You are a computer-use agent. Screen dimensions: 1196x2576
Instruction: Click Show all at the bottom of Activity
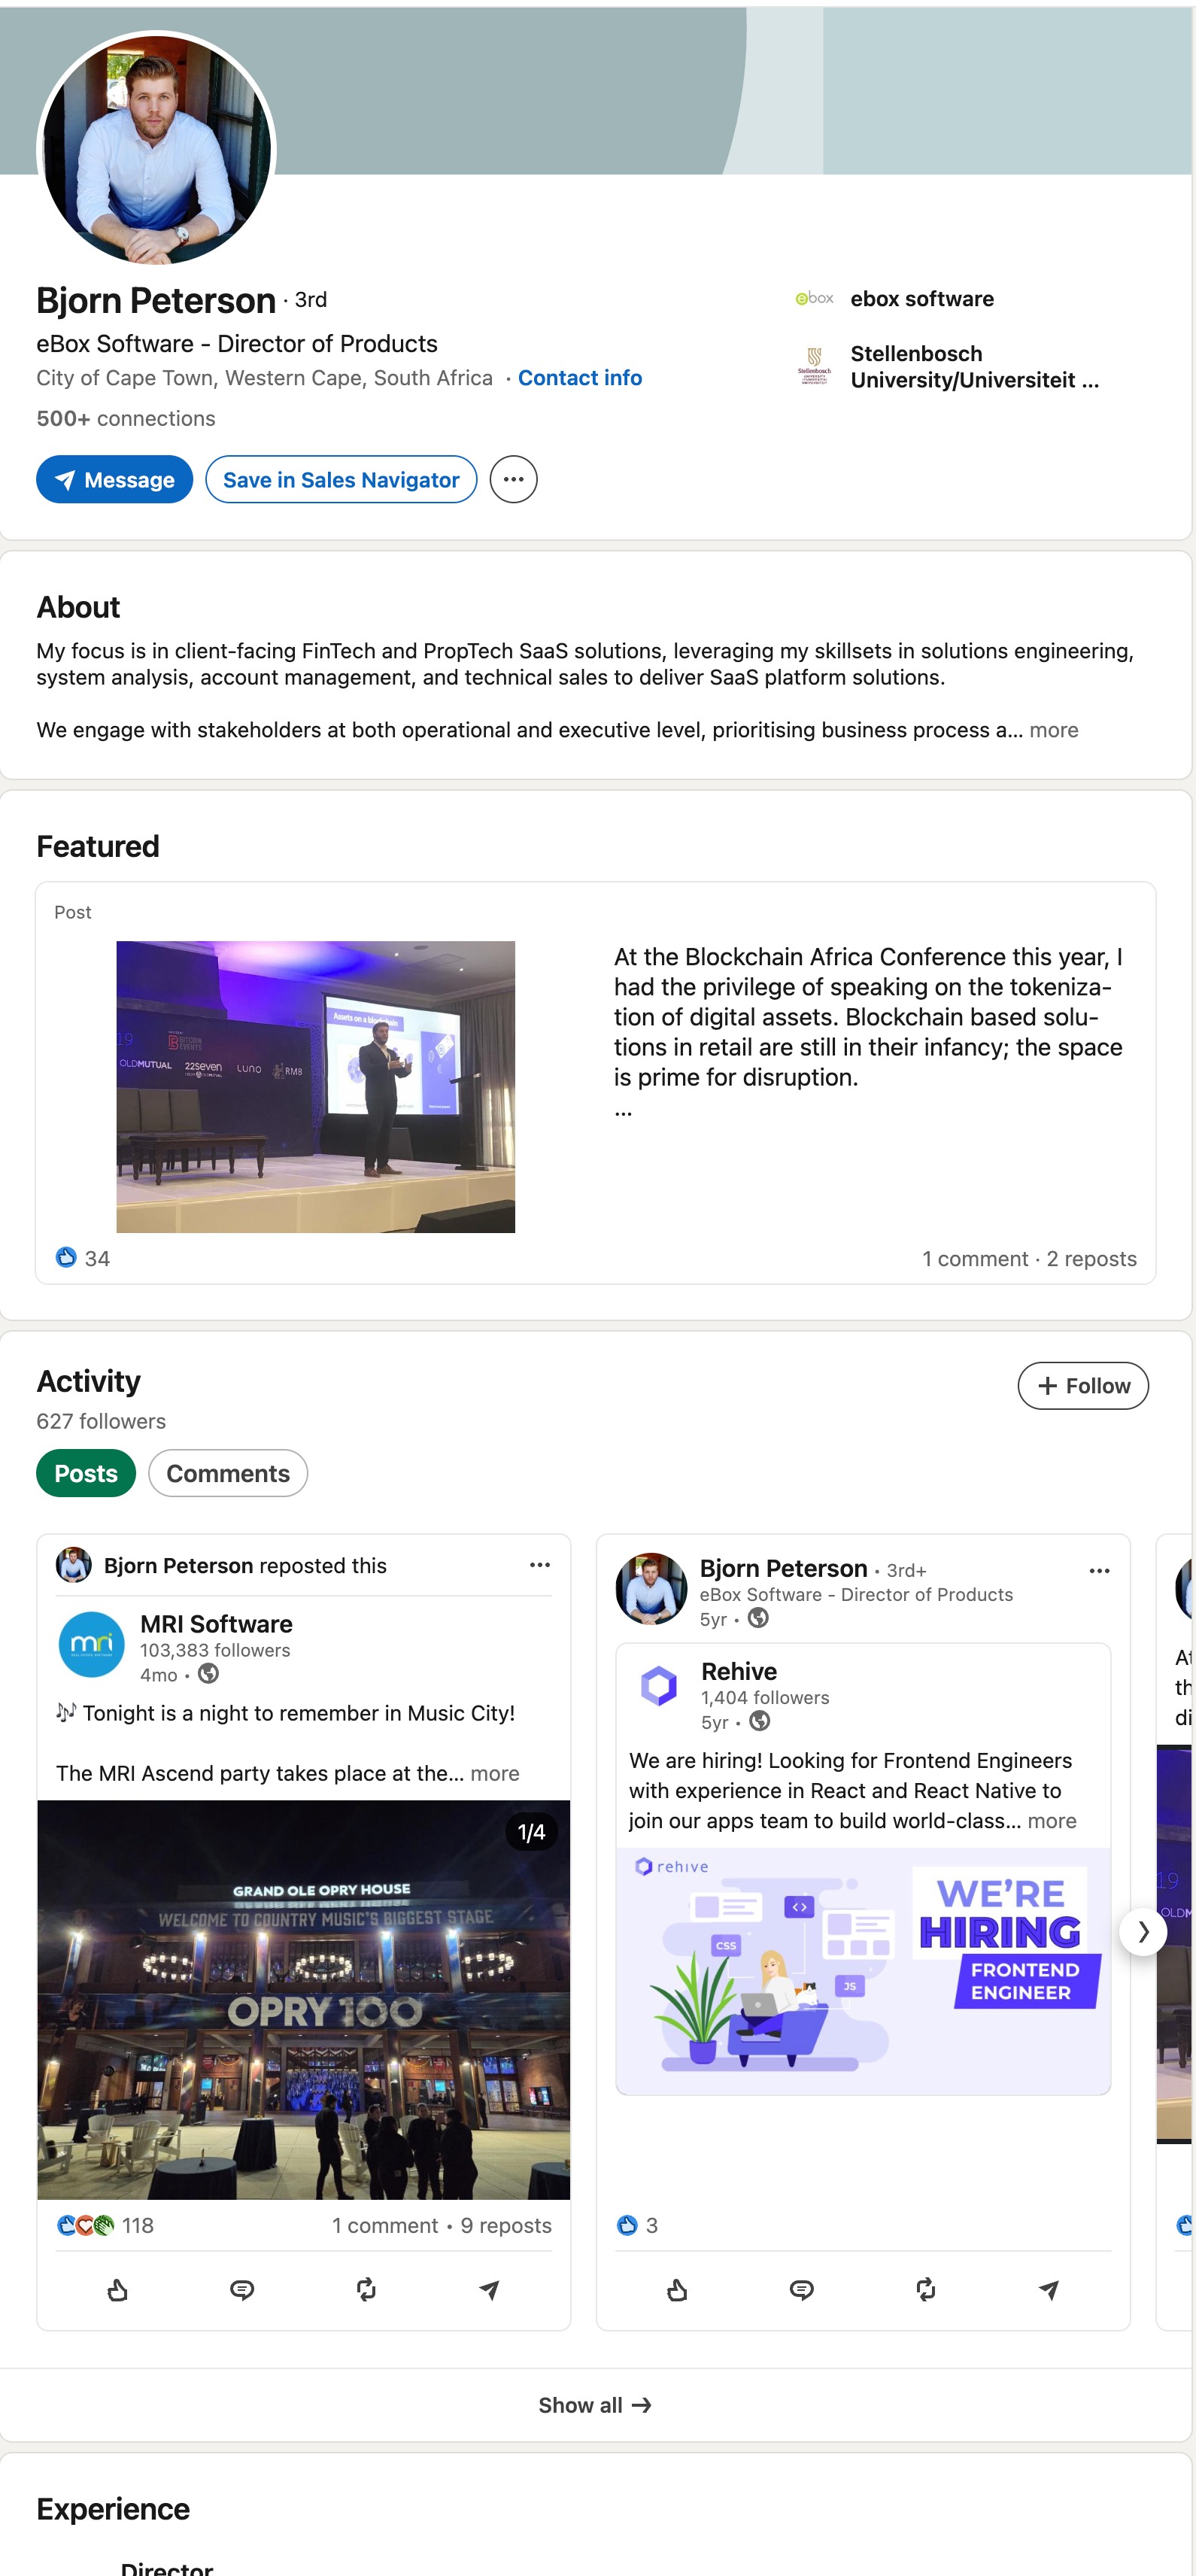597,2405
